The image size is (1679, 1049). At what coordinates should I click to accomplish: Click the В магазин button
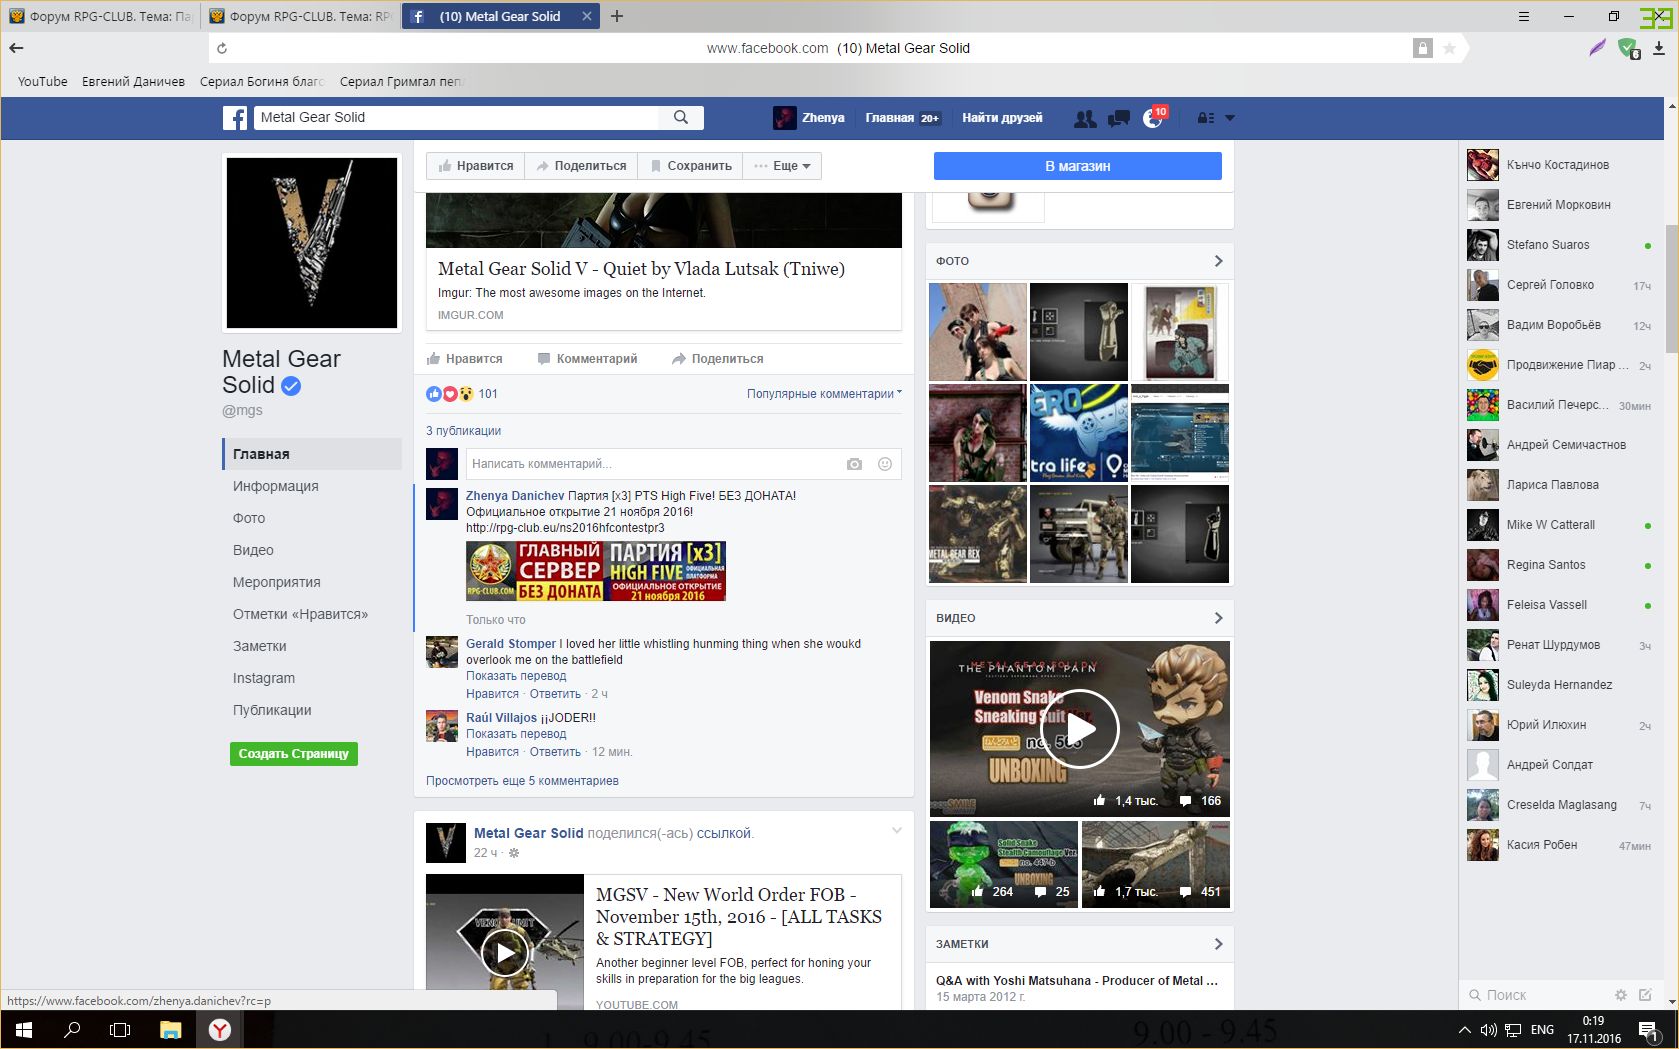click(1077, 166)
